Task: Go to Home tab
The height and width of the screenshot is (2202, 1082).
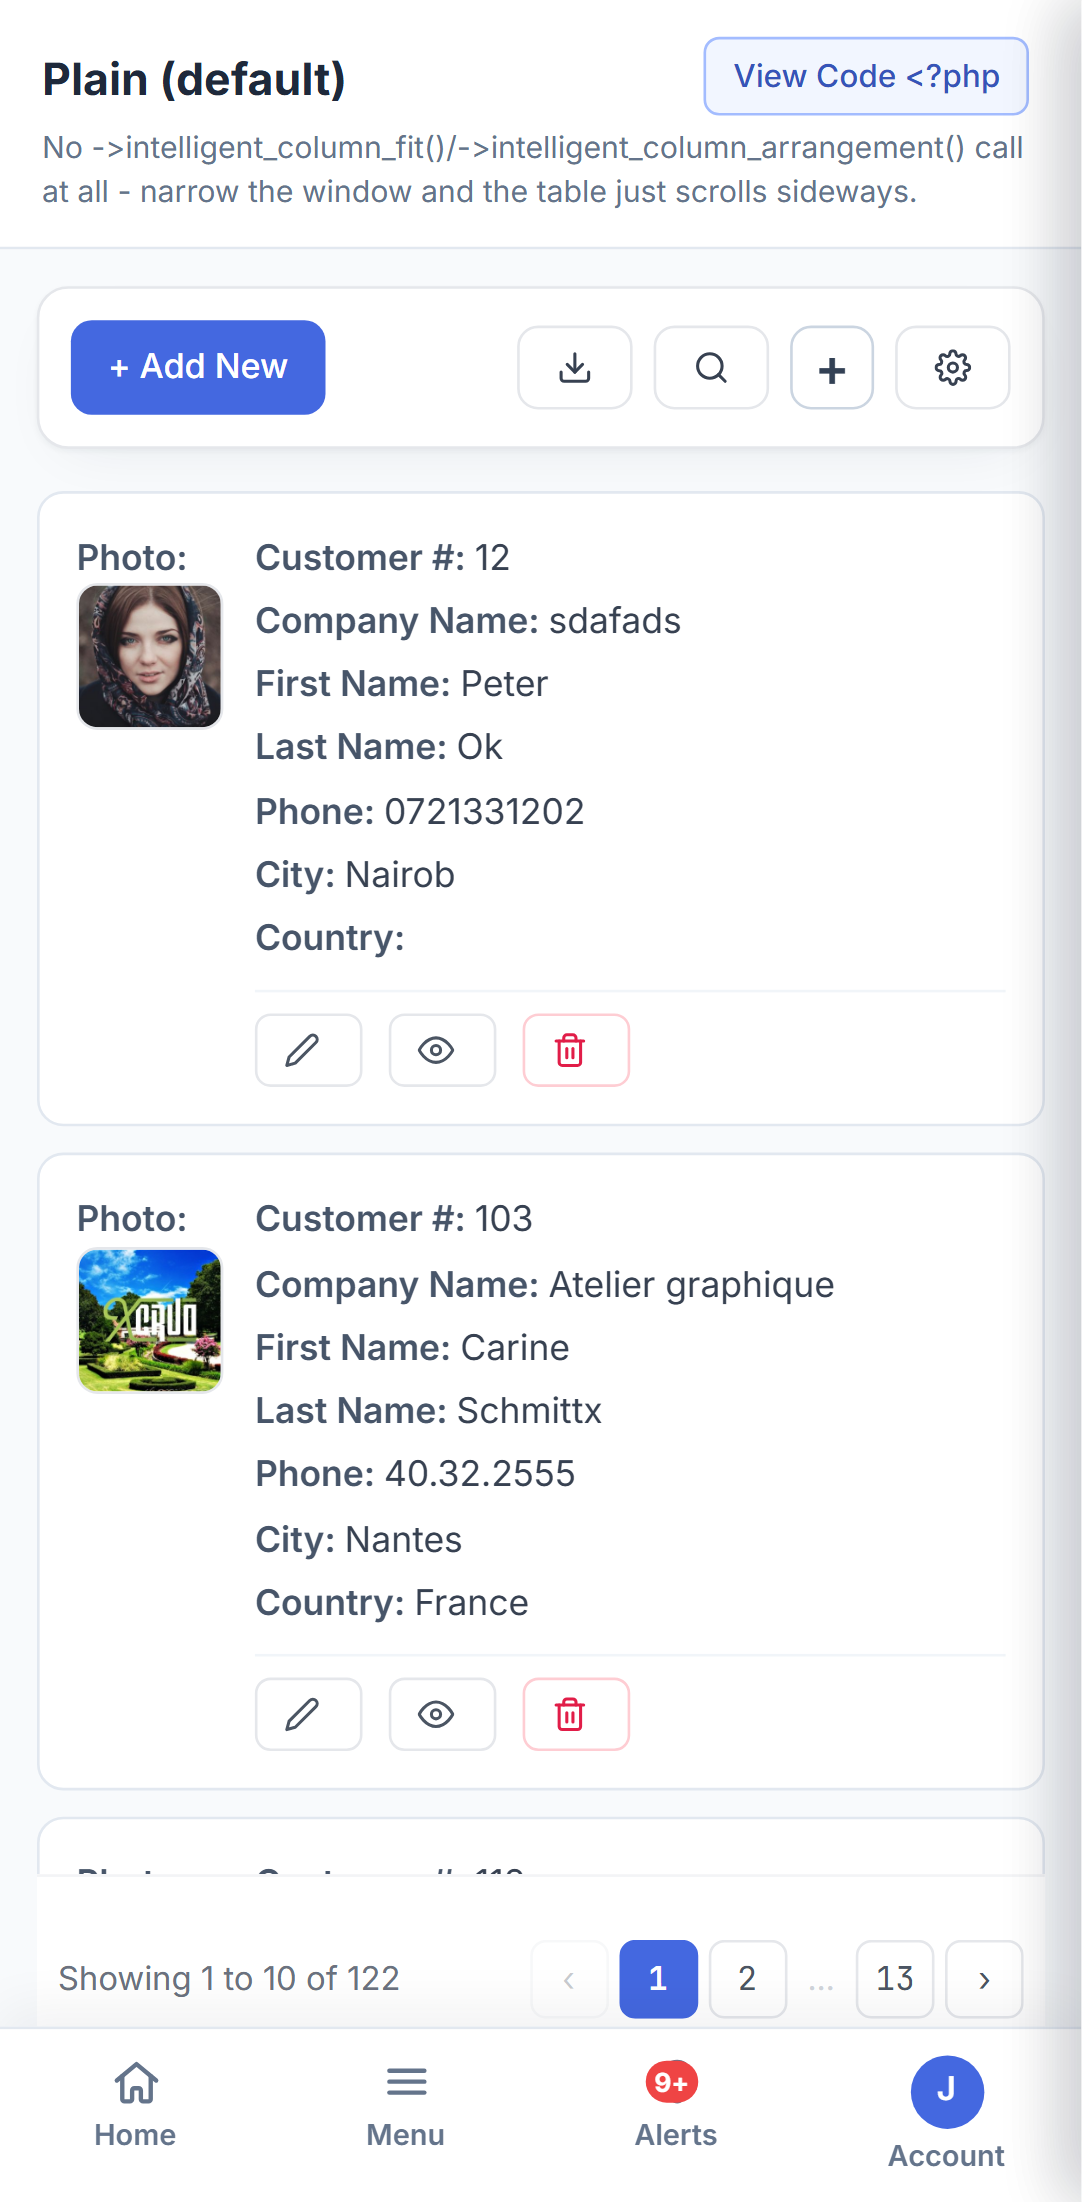Action: tap(135, 2105)
